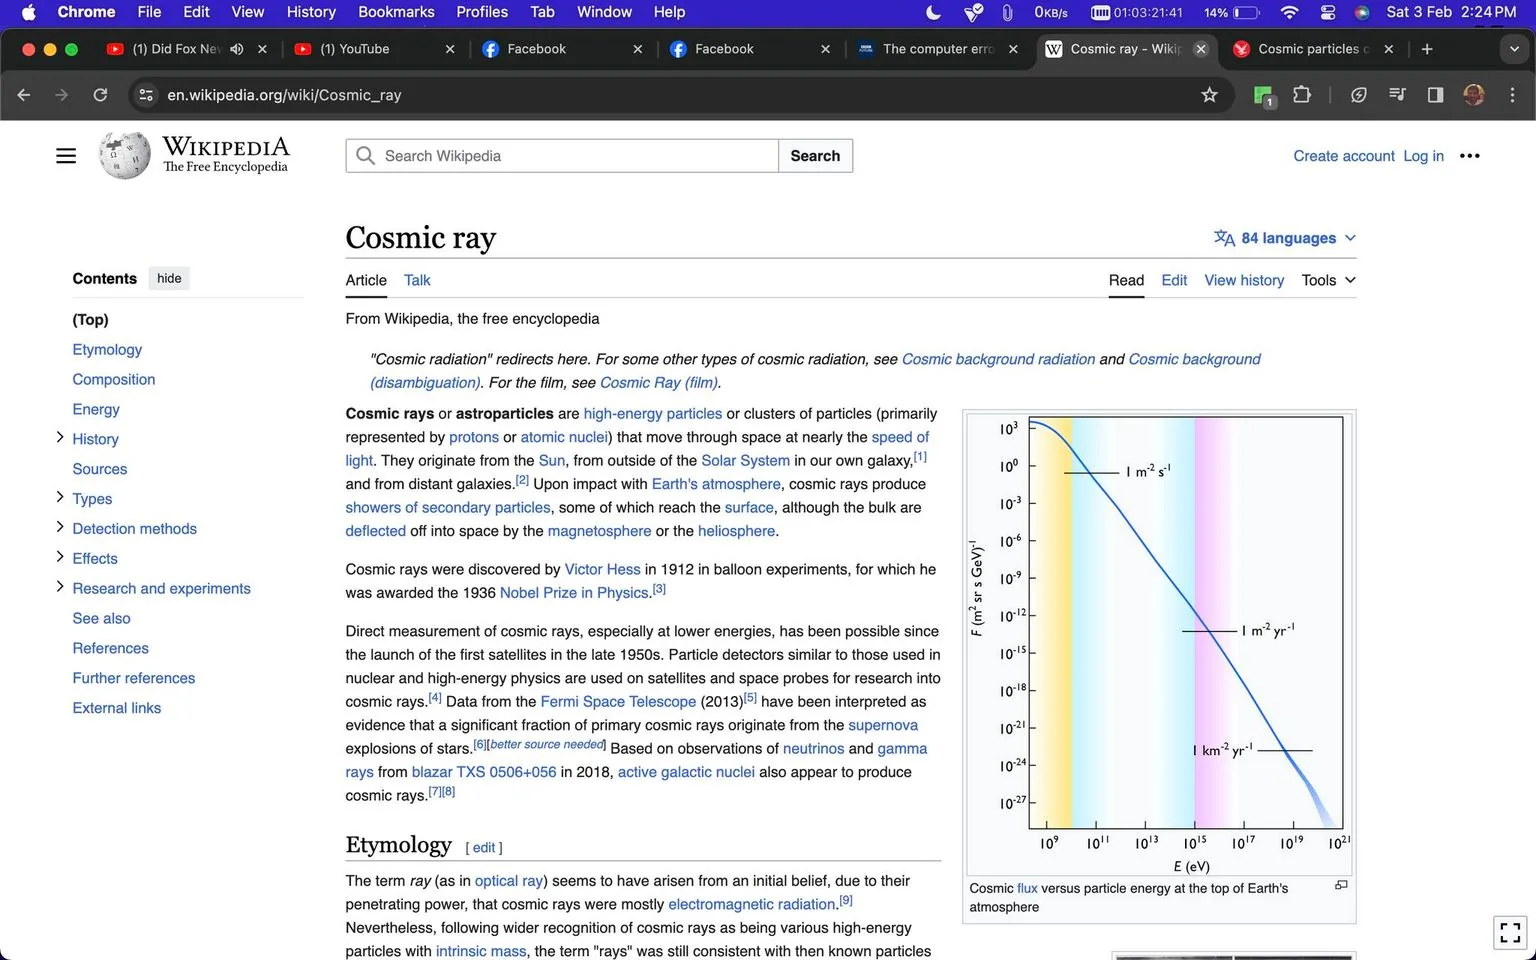Open the cosmic ray flux graph image
This screenshot has height=960, width=1536.
pos(1159,643)
